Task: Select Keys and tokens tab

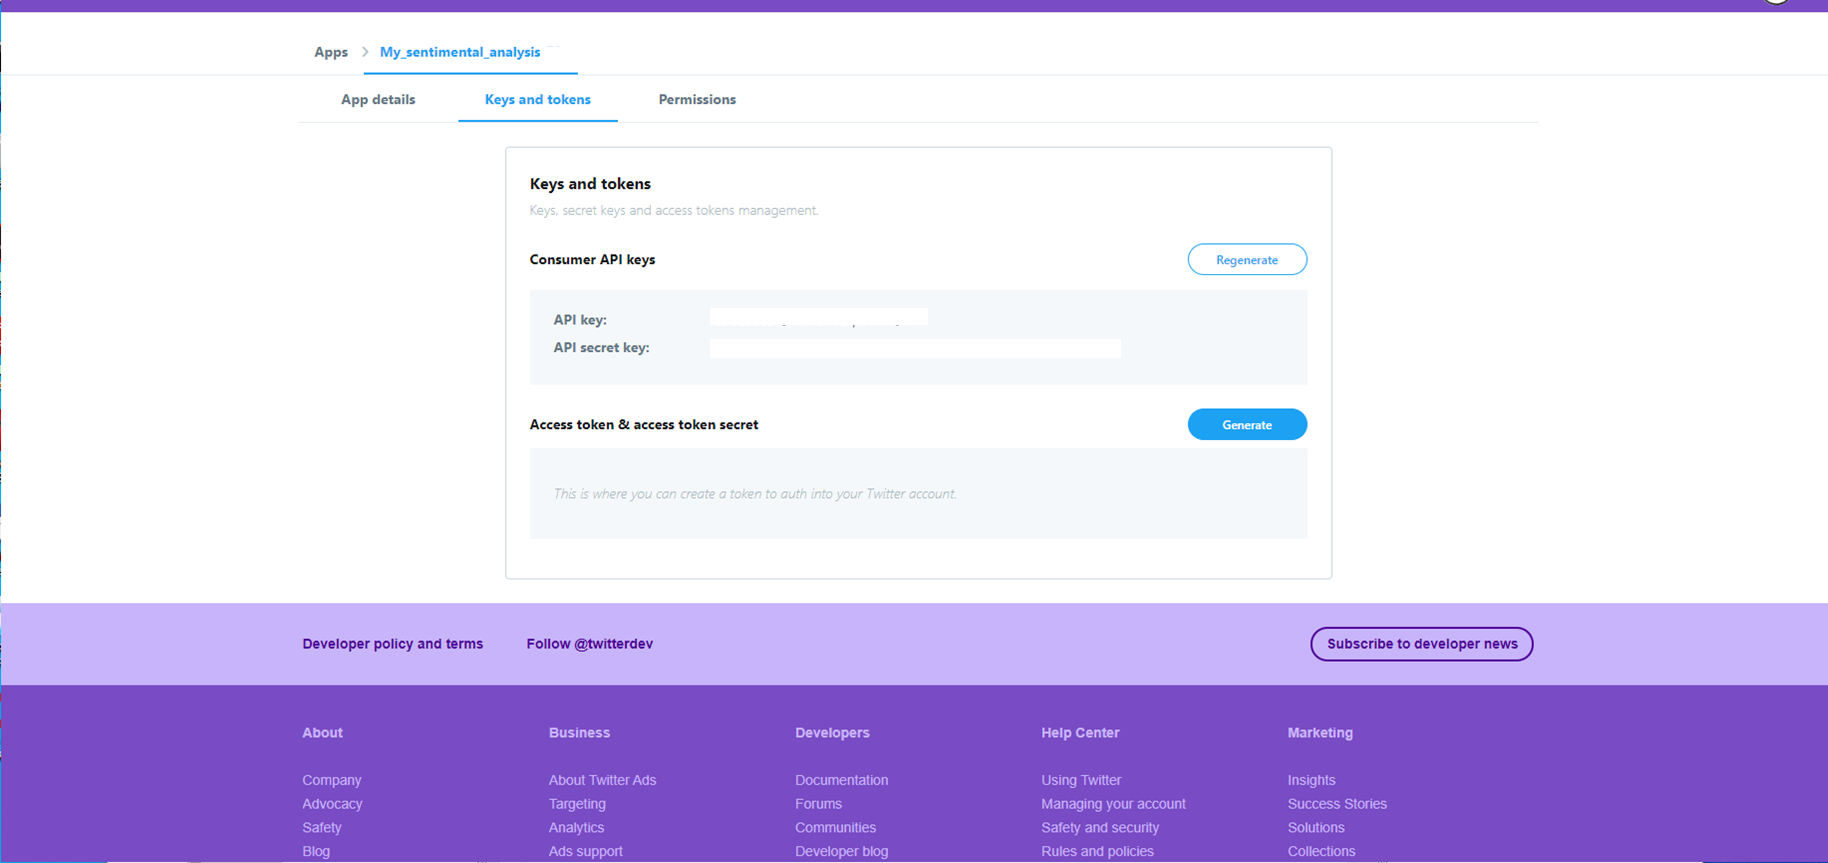Action: 538,99
